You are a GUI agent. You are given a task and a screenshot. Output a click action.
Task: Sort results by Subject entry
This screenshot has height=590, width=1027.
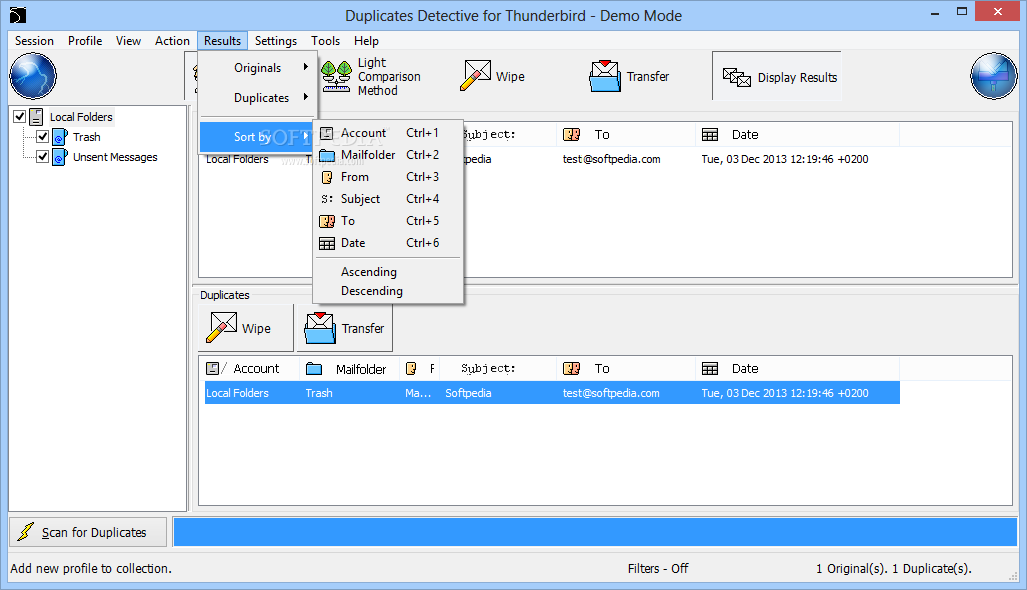tap(388, 199)
